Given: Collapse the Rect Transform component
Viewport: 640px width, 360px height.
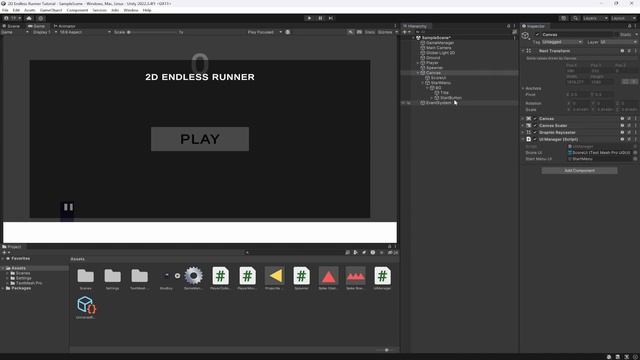Looking at the screenshot, I should pyautogui.click(x=523, y=51).
